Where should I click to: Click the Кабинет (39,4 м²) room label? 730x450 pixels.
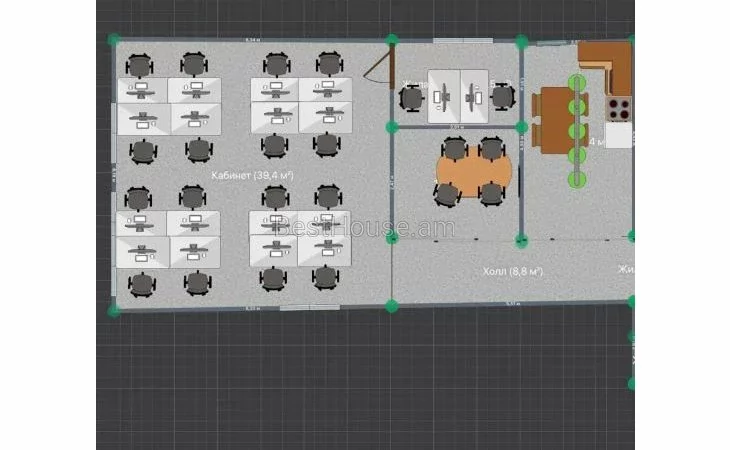tap(250, 175)
